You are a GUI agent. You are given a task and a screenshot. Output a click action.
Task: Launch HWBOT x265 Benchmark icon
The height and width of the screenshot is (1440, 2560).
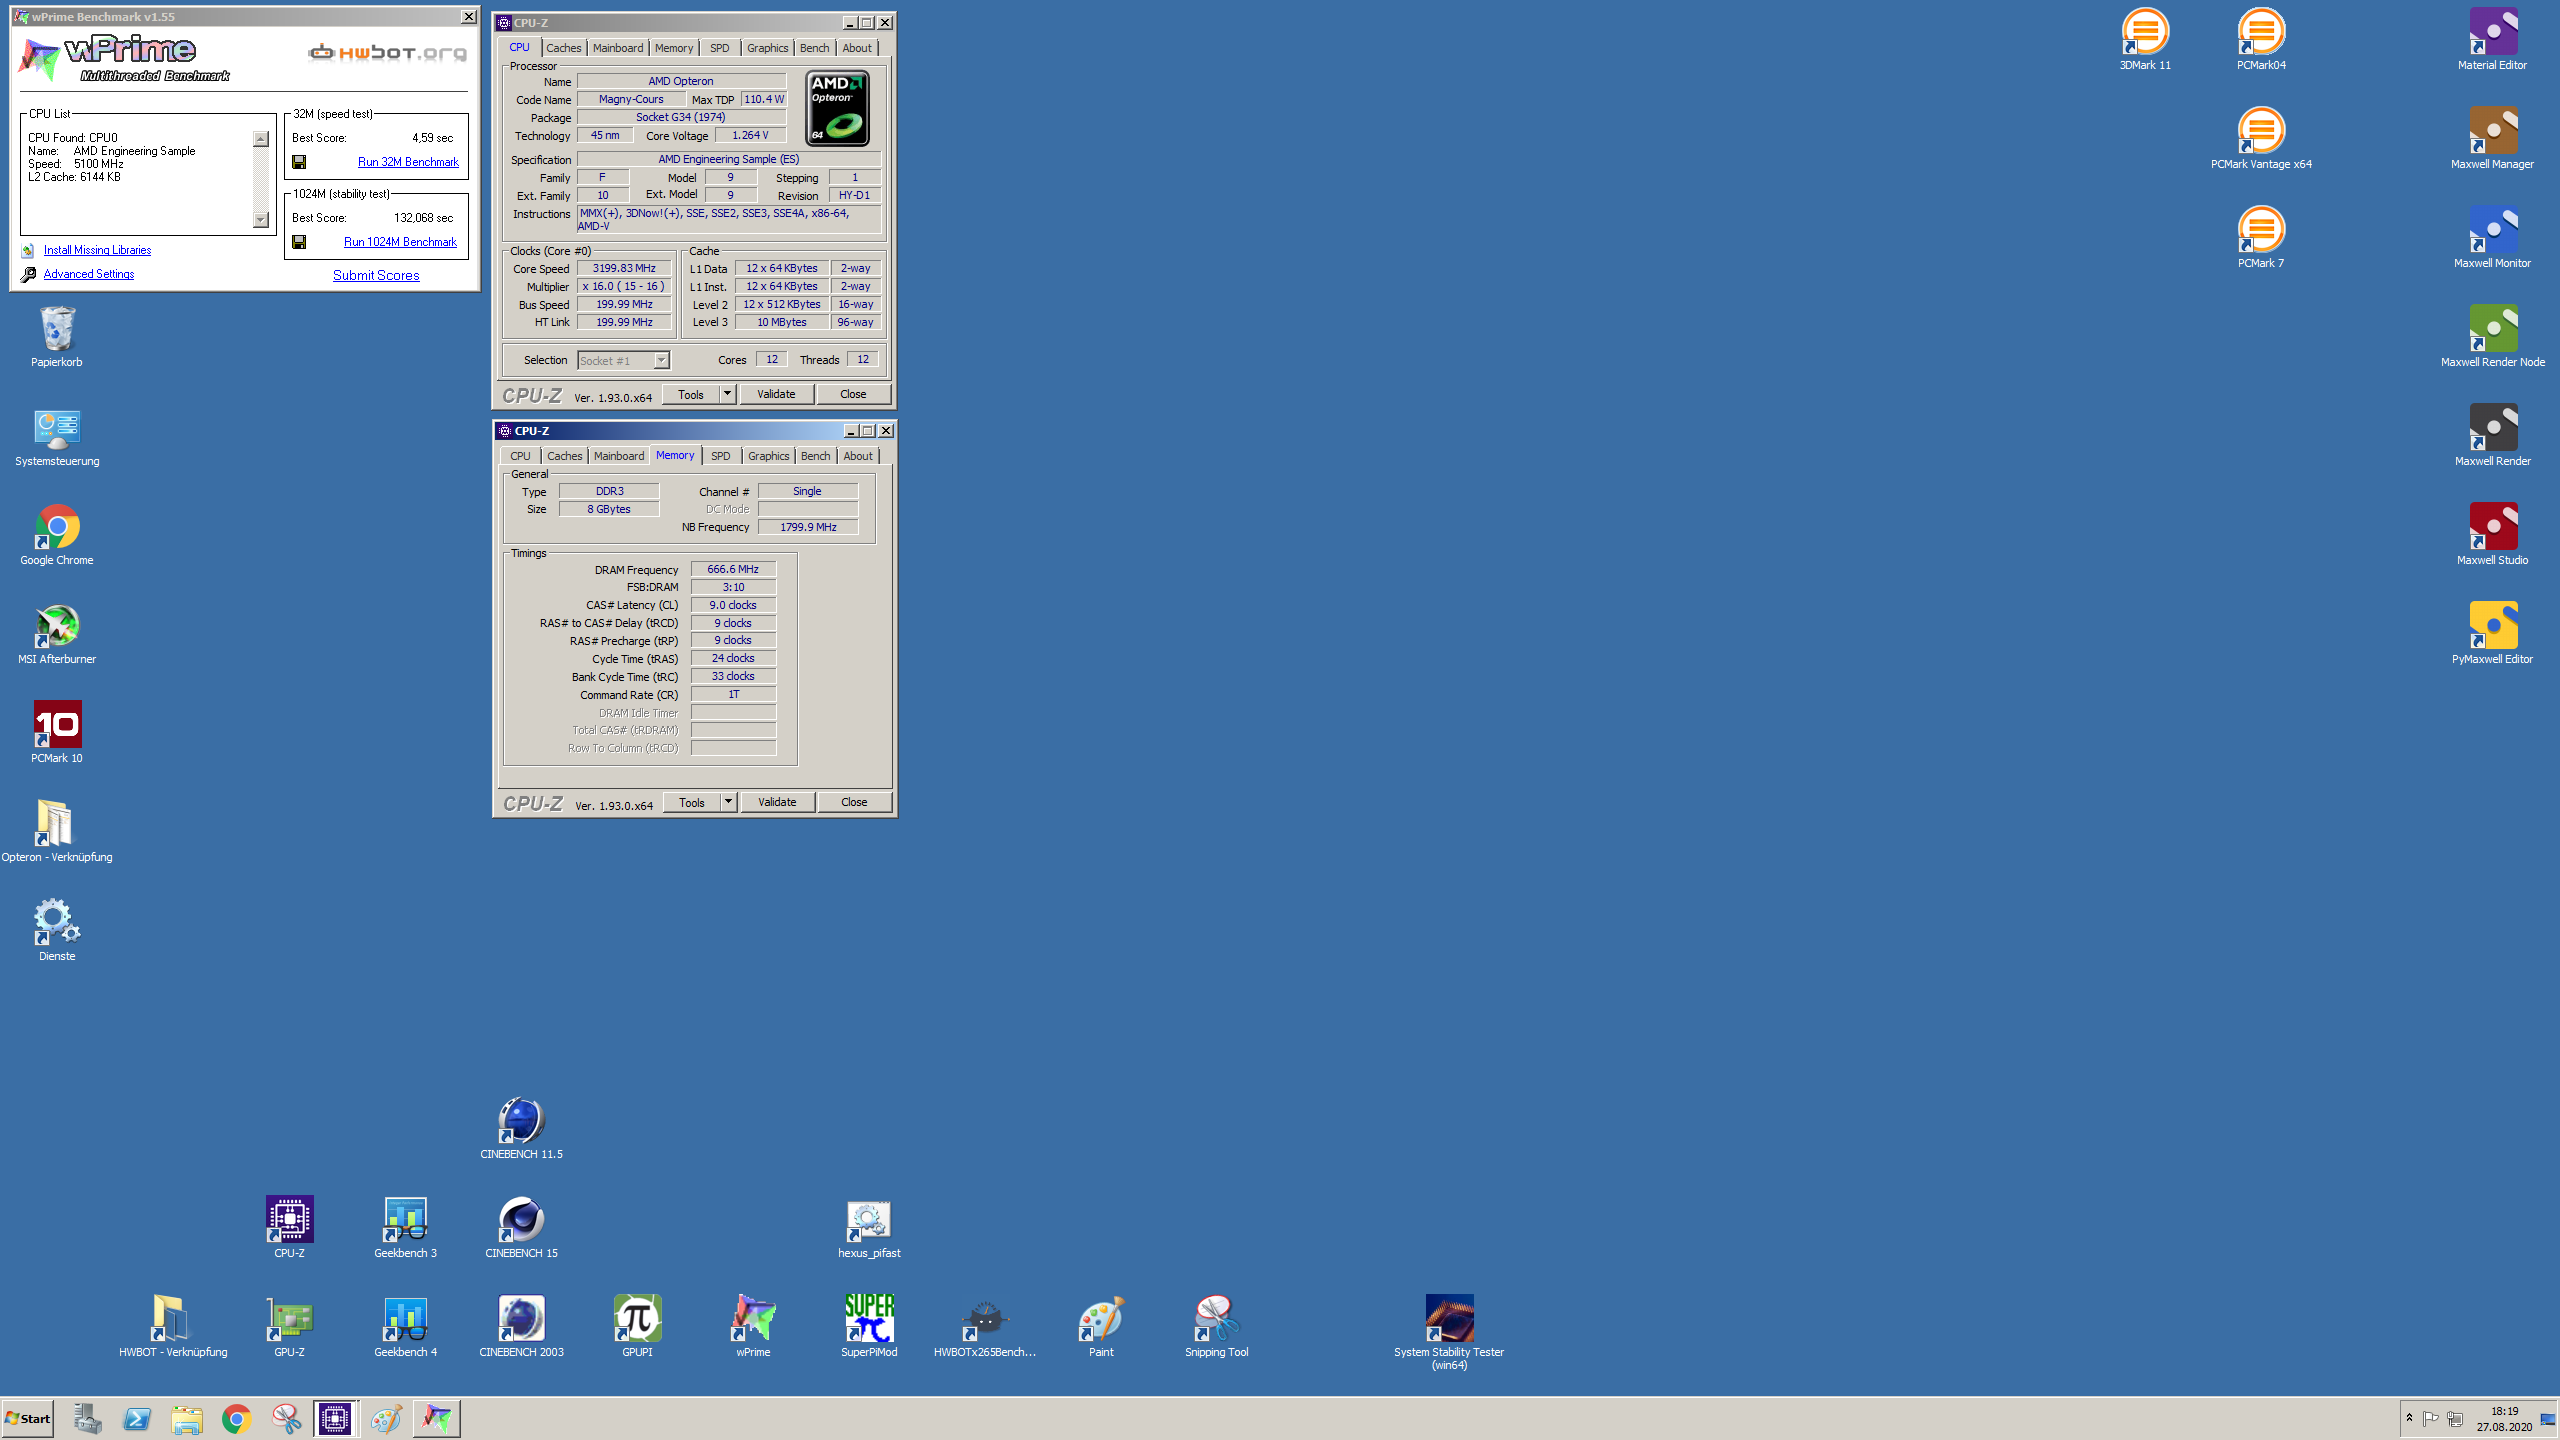[x=985, y=1327]
